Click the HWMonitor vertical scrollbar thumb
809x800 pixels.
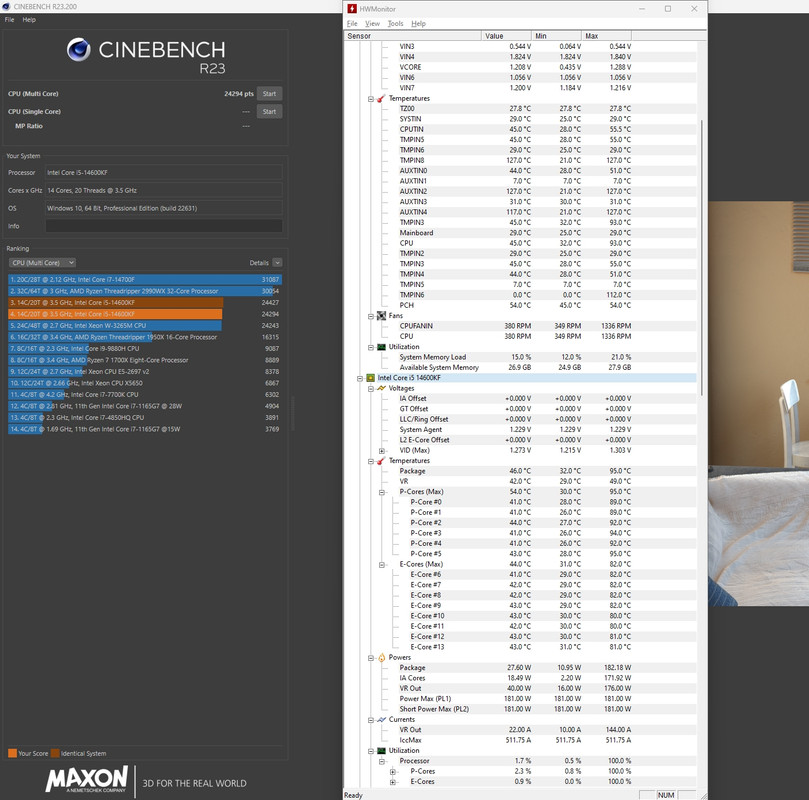click(x=701, y=258)
